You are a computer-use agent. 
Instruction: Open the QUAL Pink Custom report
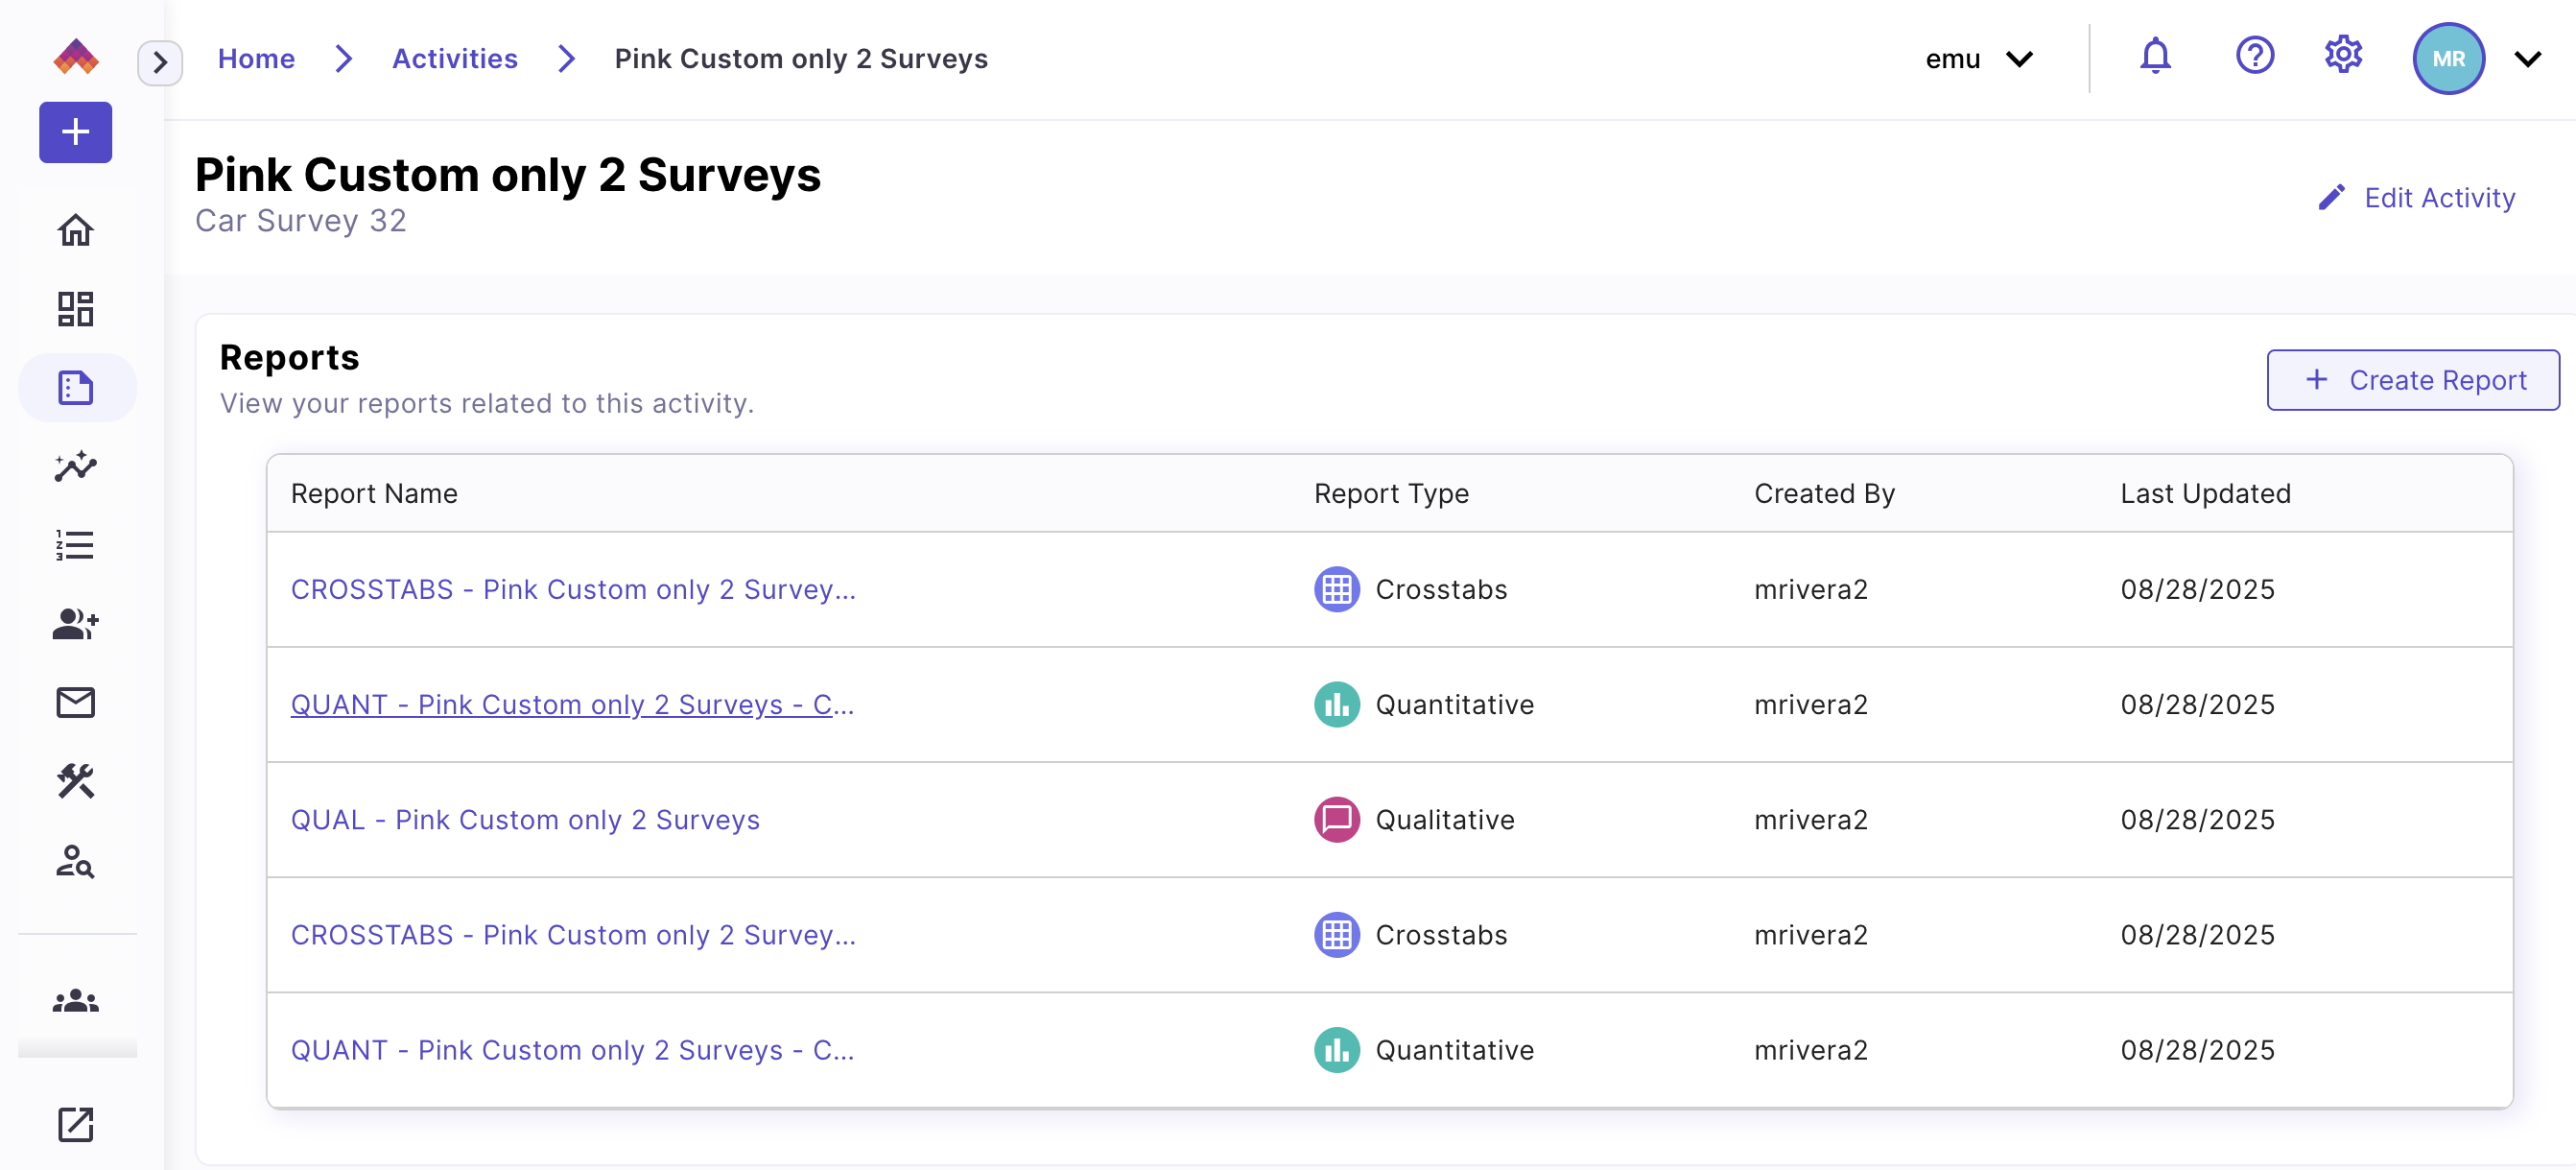click(x=524, y=819)
